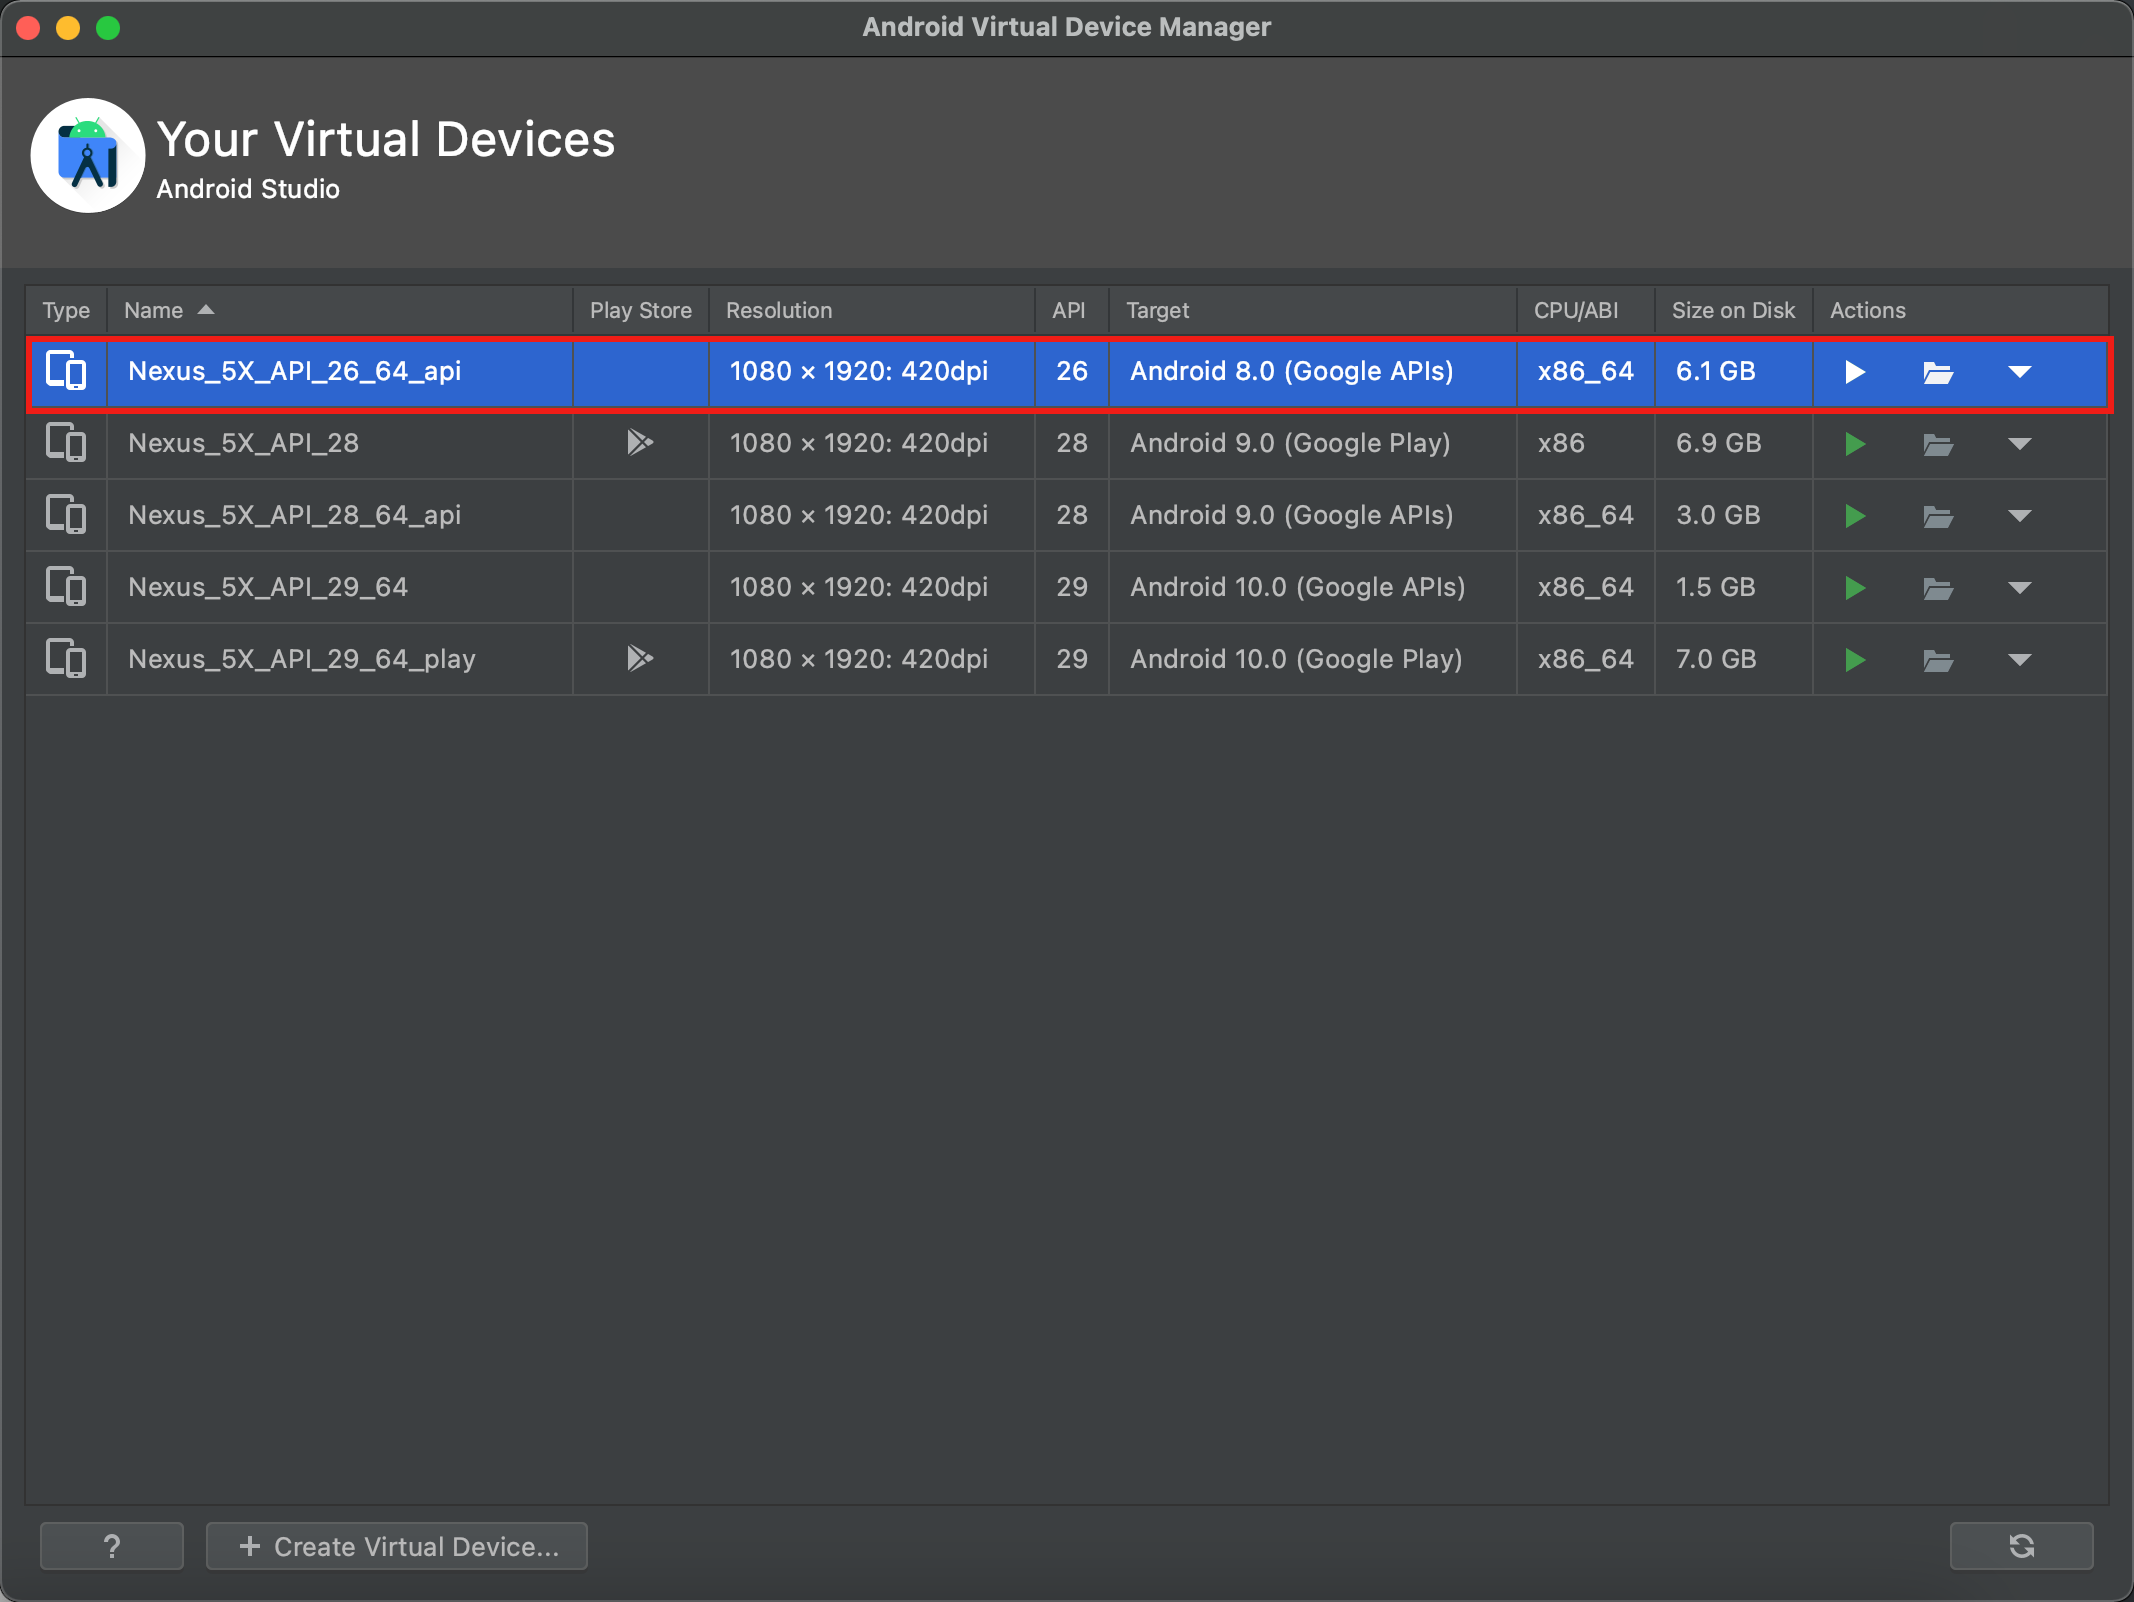Select the Nexus_5X_API_29_64 device name
Image resolution: width=2134 pixels, height=1602 pixels.
click(268, 587)
